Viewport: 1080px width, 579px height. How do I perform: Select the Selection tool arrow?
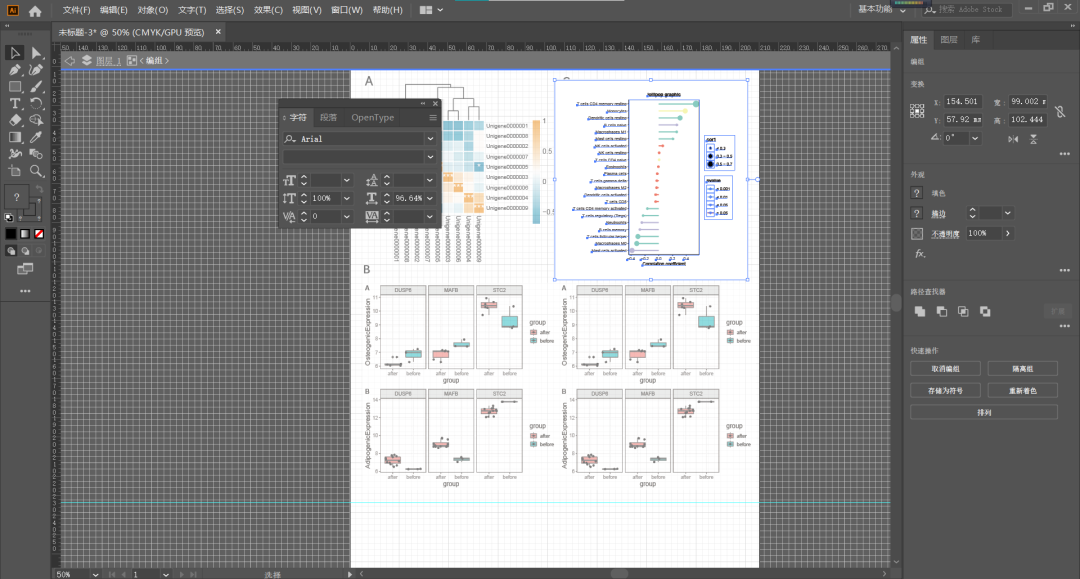(x=14, y=53)
